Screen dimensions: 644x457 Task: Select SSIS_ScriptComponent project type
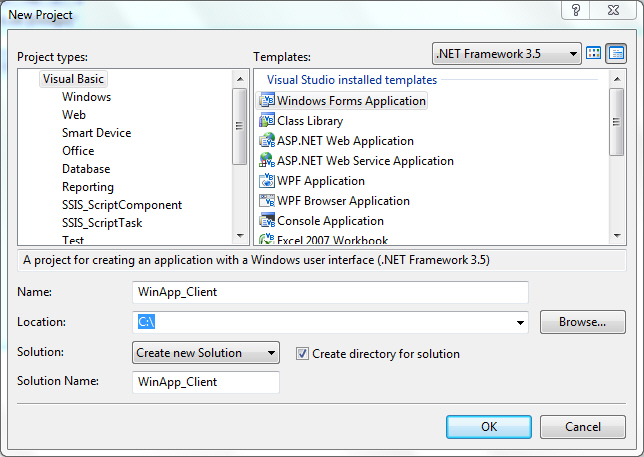point(122,205)
